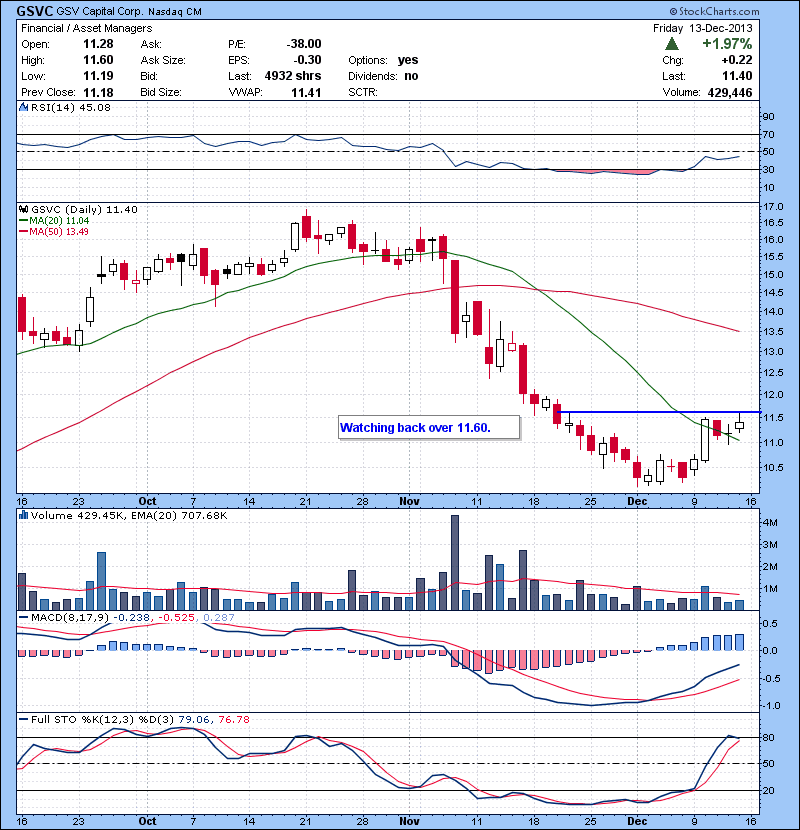The width and height of the screenshot is (800, 830).
Task: Click the VWAP value 11.41
Action: pos(306,93)
